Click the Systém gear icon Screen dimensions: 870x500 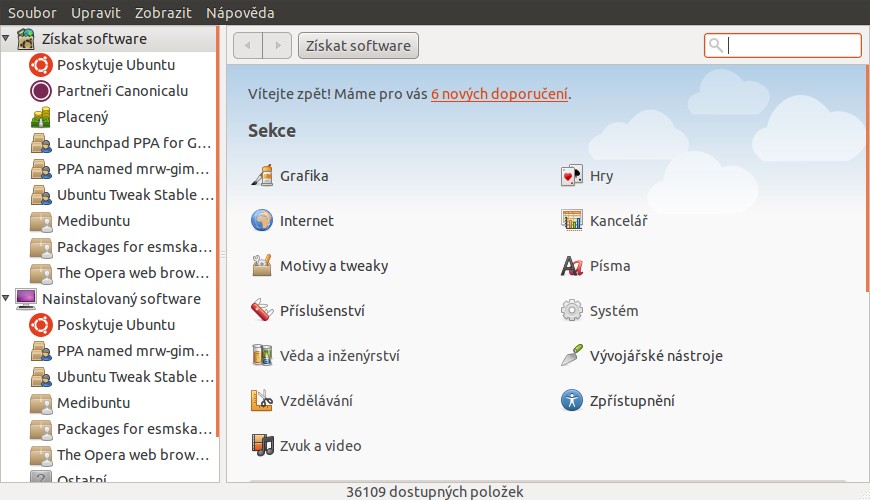(x=572, y=311)
